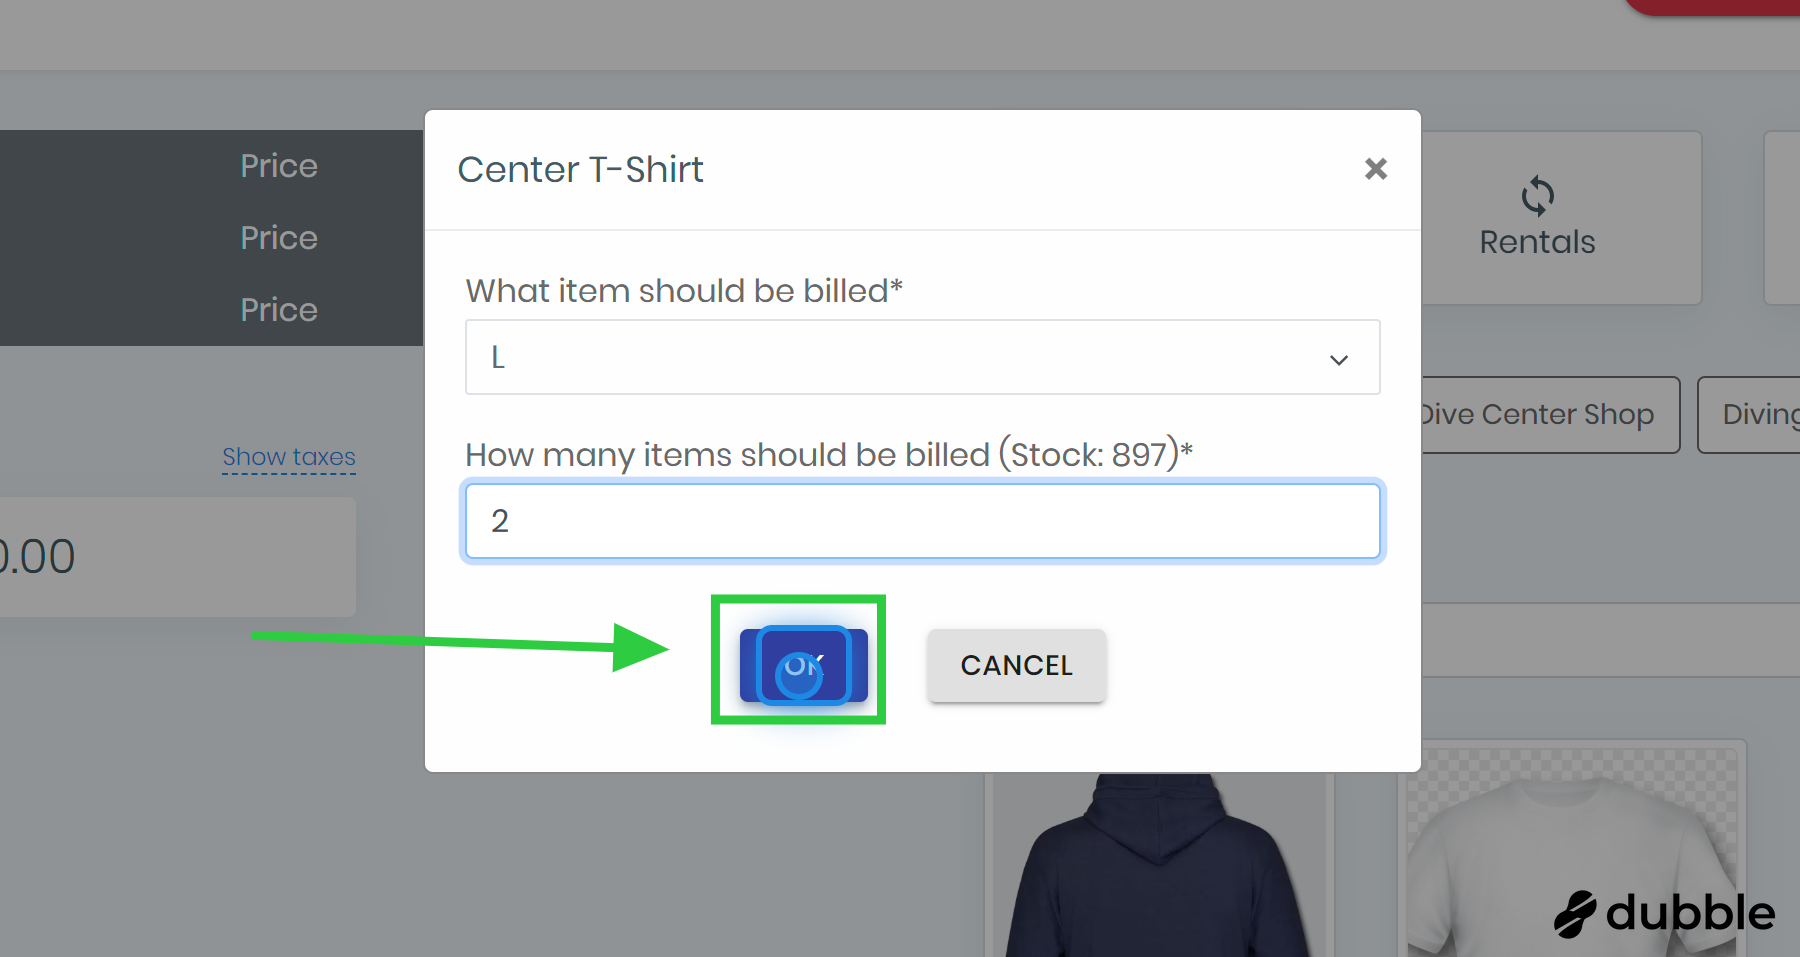Viewport: 1800px width, 957px height.
Task: Focus the items quantity input field
Action: [x=922, y=521]
